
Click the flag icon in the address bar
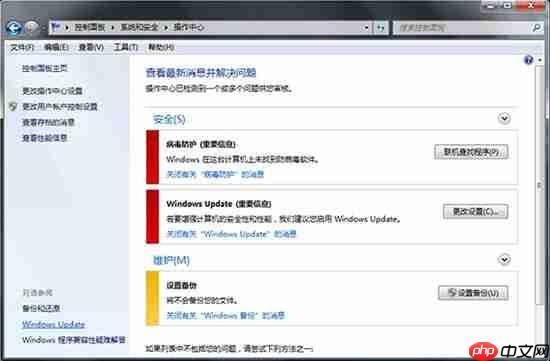[55, 27]
